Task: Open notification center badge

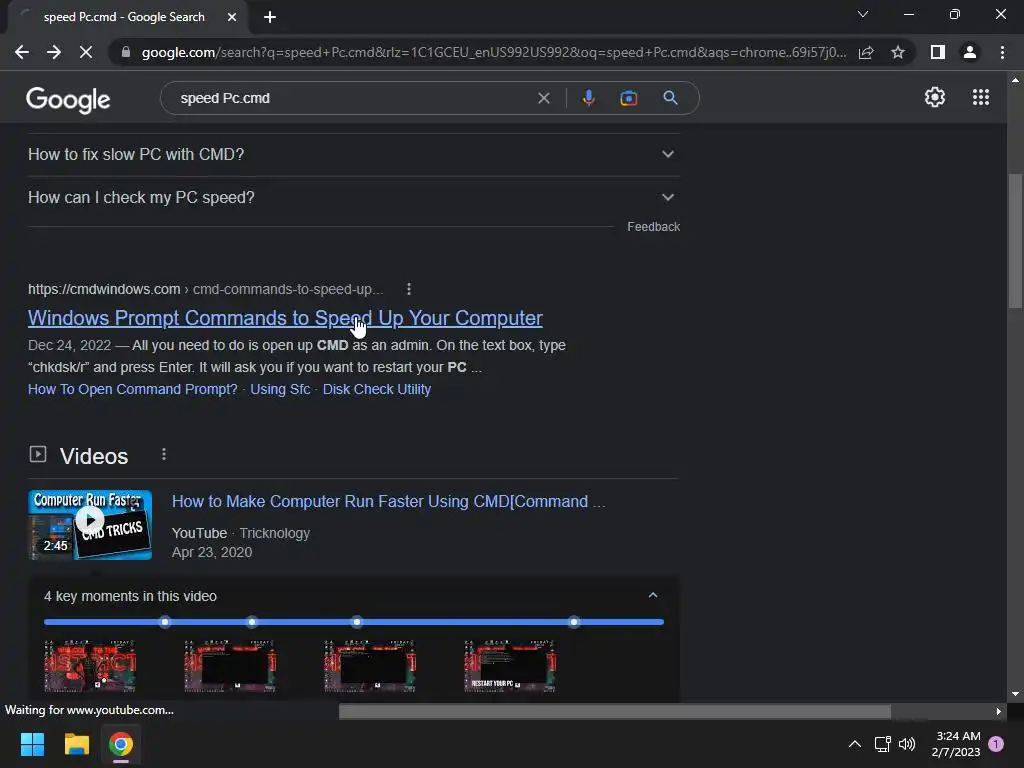Action: (996, 744)
